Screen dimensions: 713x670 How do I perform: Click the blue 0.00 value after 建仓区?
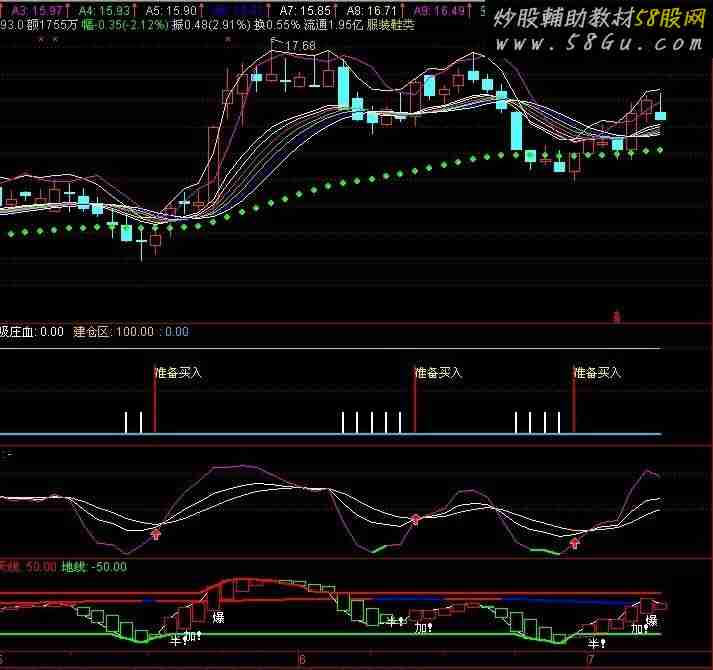click(x=176, y=332)
